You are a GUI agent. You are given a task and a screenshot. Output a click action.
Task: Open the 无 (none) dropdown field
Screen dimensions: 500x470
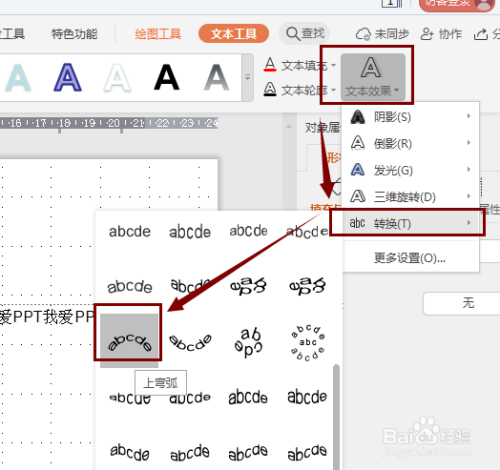point(462,303)
